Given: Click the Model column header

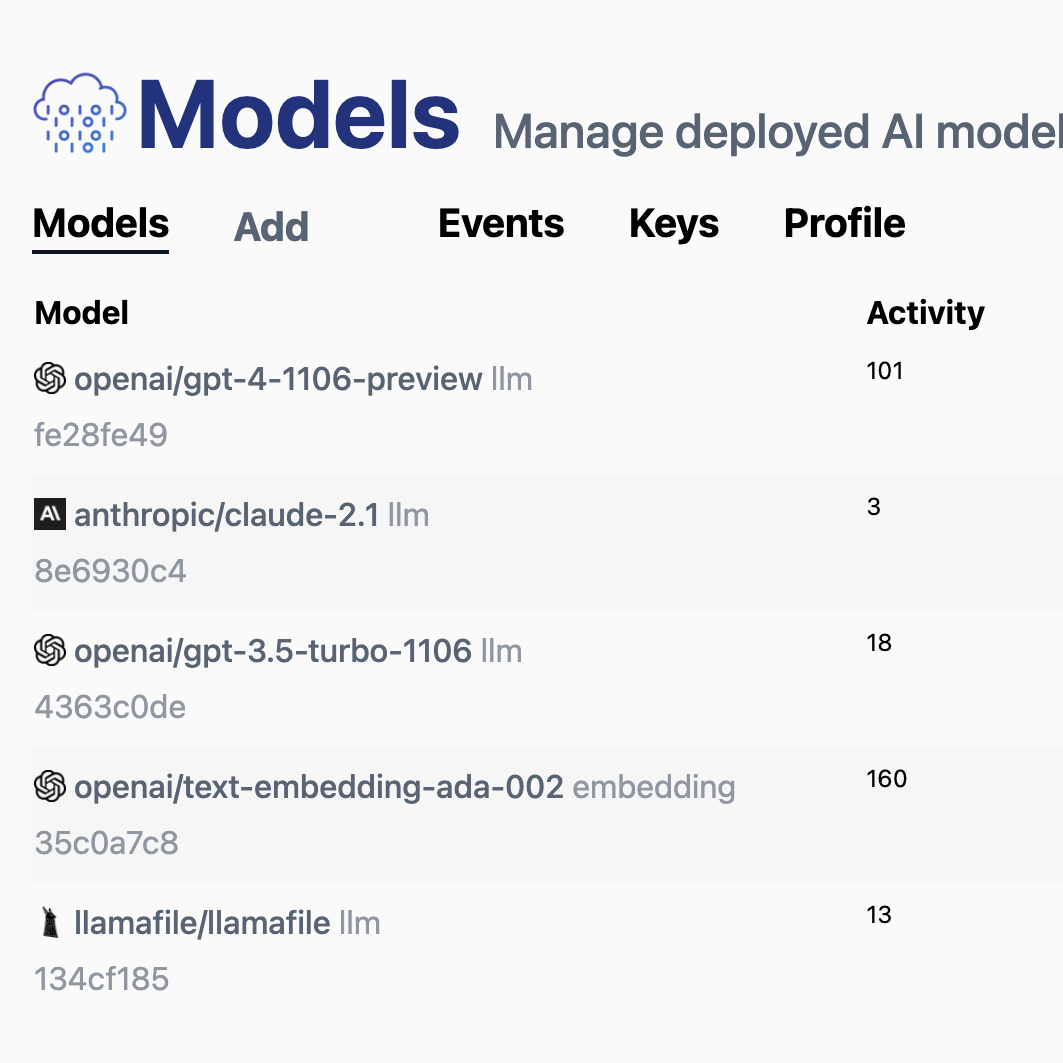Looking at the screenshot, I should (x=81, y=312).
